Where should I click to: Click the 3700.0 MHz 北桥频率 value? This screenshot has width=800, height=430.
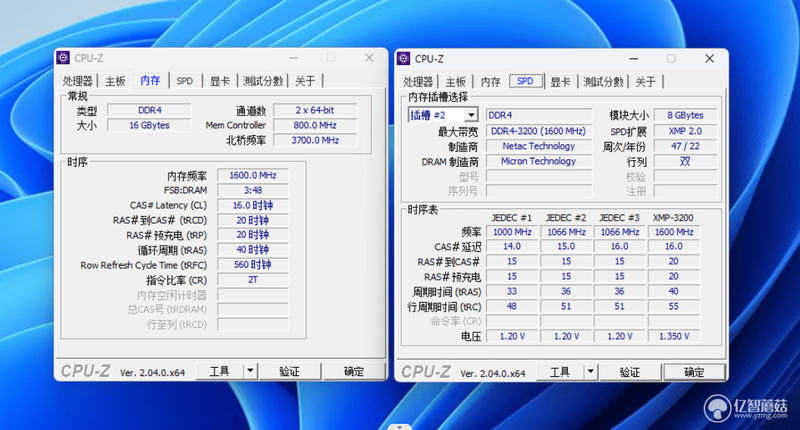point(315,140)
